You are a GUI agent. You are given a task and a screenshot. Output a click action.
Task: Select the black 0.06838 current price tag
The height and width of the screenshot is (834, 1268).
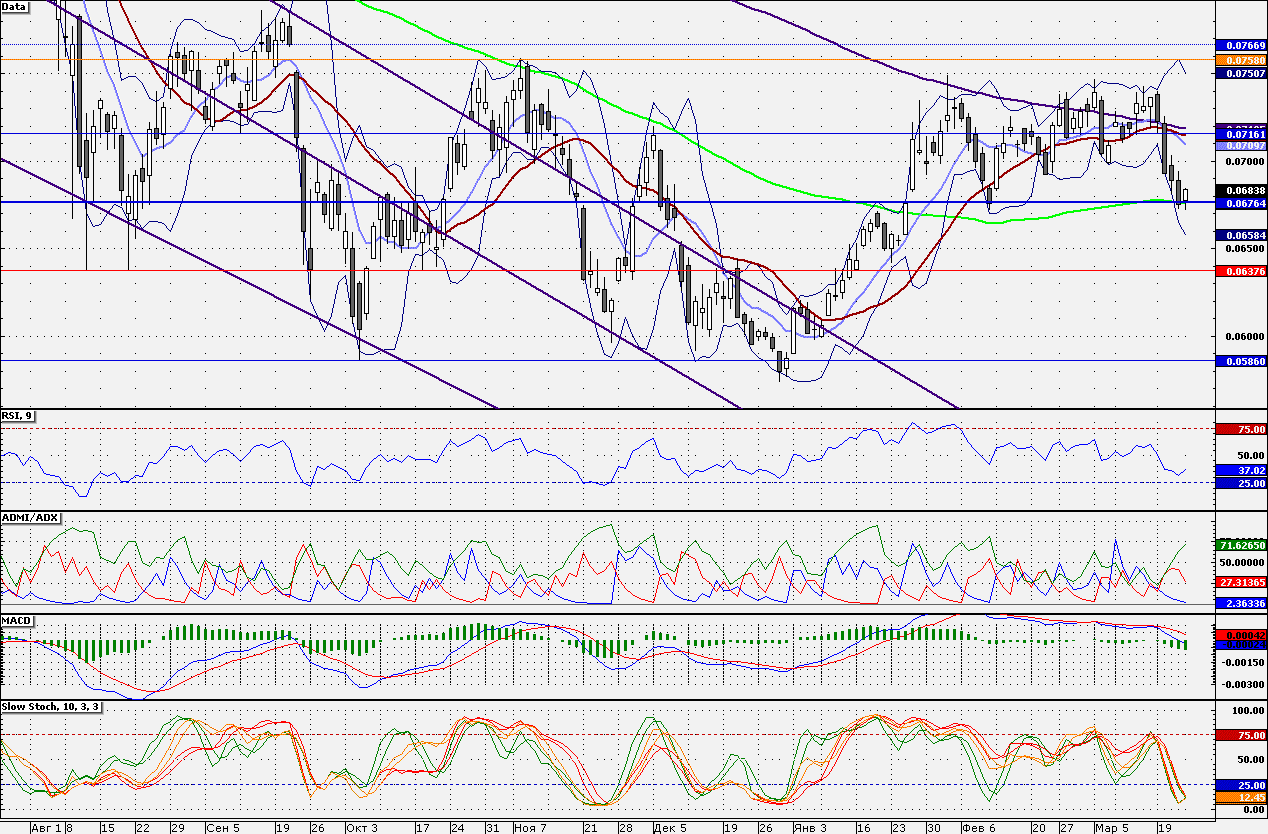[1240, 190]
